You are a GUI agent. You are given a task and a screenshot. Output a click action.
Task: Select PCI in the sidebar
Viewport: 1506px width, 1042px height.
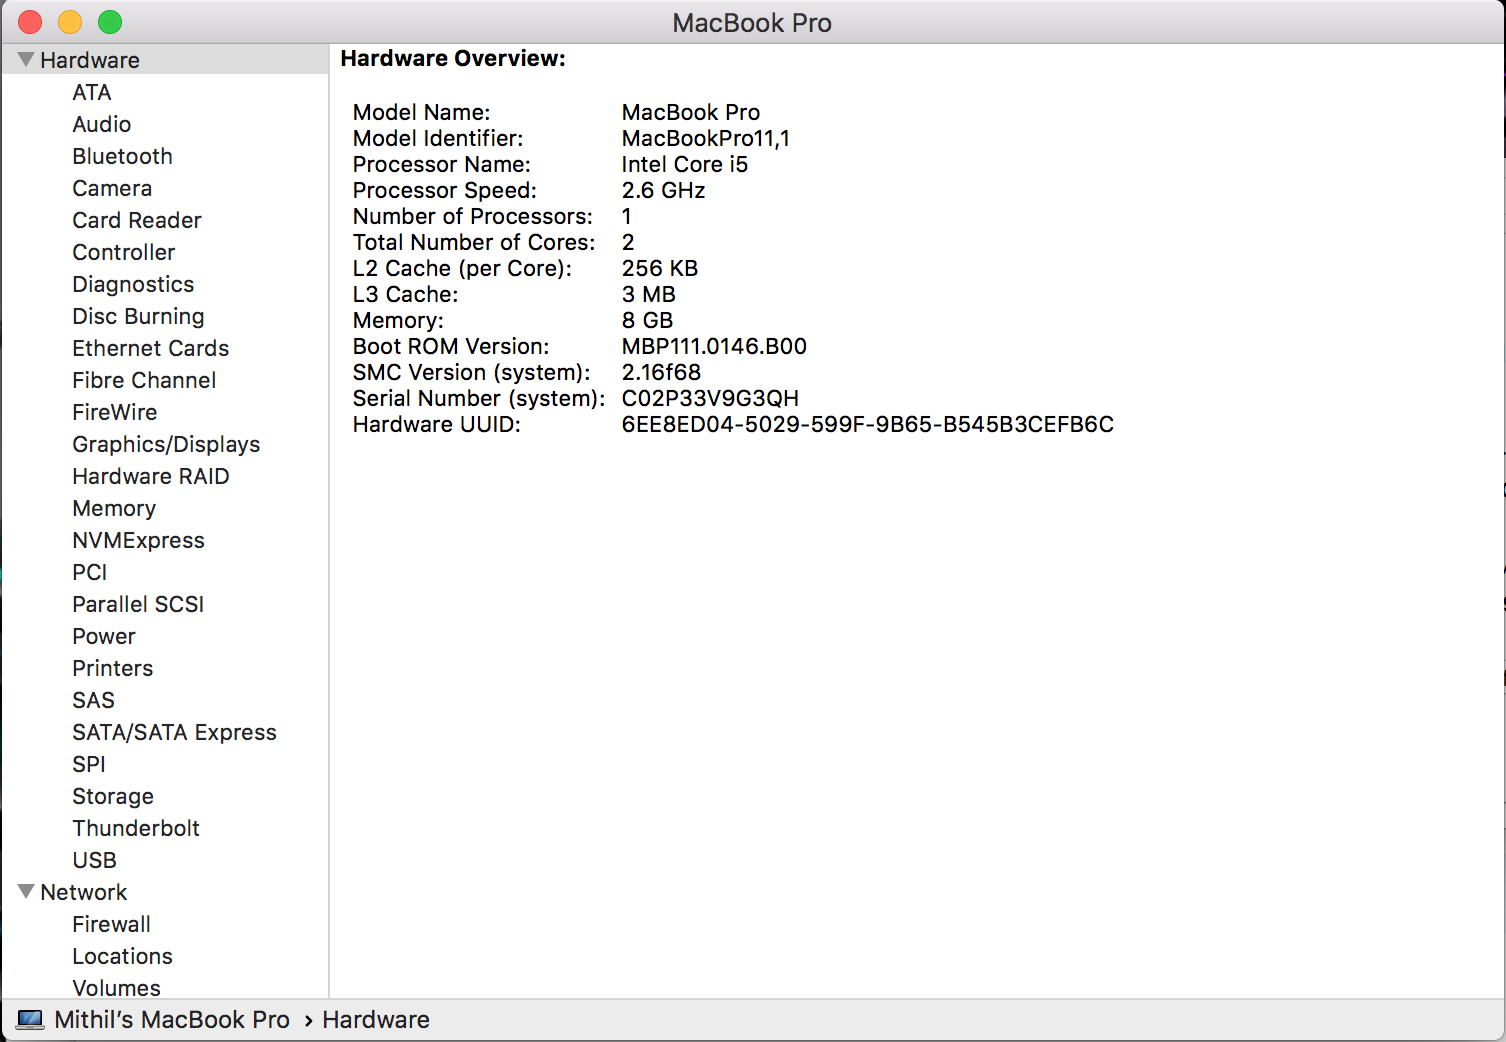pos(90,572)
